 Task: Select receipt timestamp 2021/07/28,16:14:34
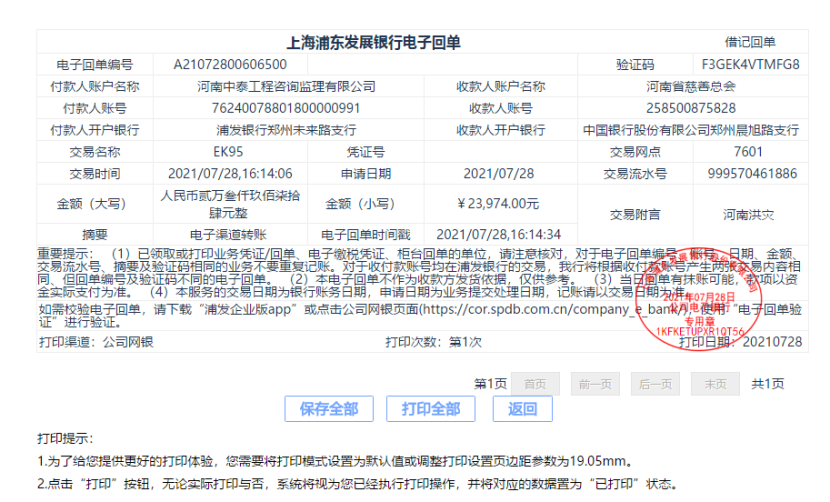(x=499, y=235)
